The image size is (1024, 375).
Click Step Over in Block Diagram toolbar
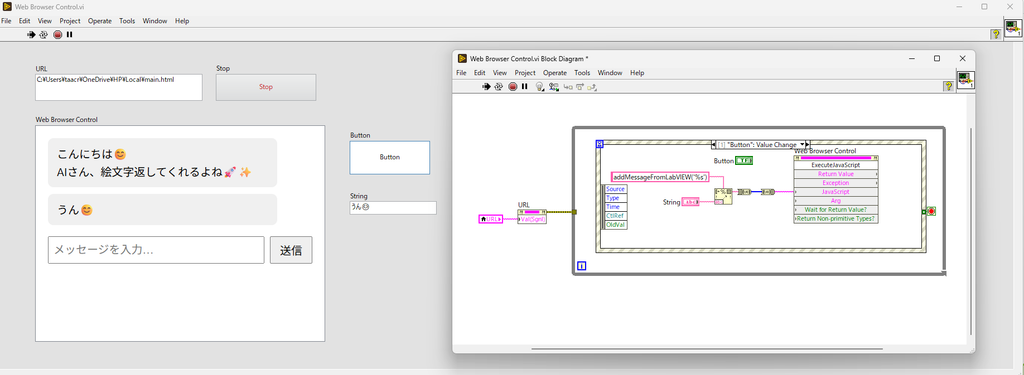click(579, 86)
